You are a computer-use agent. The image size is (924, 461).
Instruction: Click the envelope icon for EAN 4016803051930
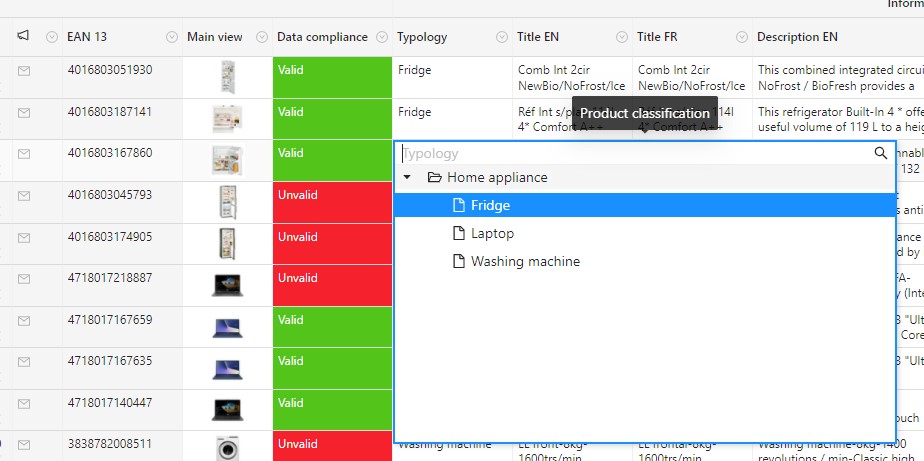coord(24,70)
